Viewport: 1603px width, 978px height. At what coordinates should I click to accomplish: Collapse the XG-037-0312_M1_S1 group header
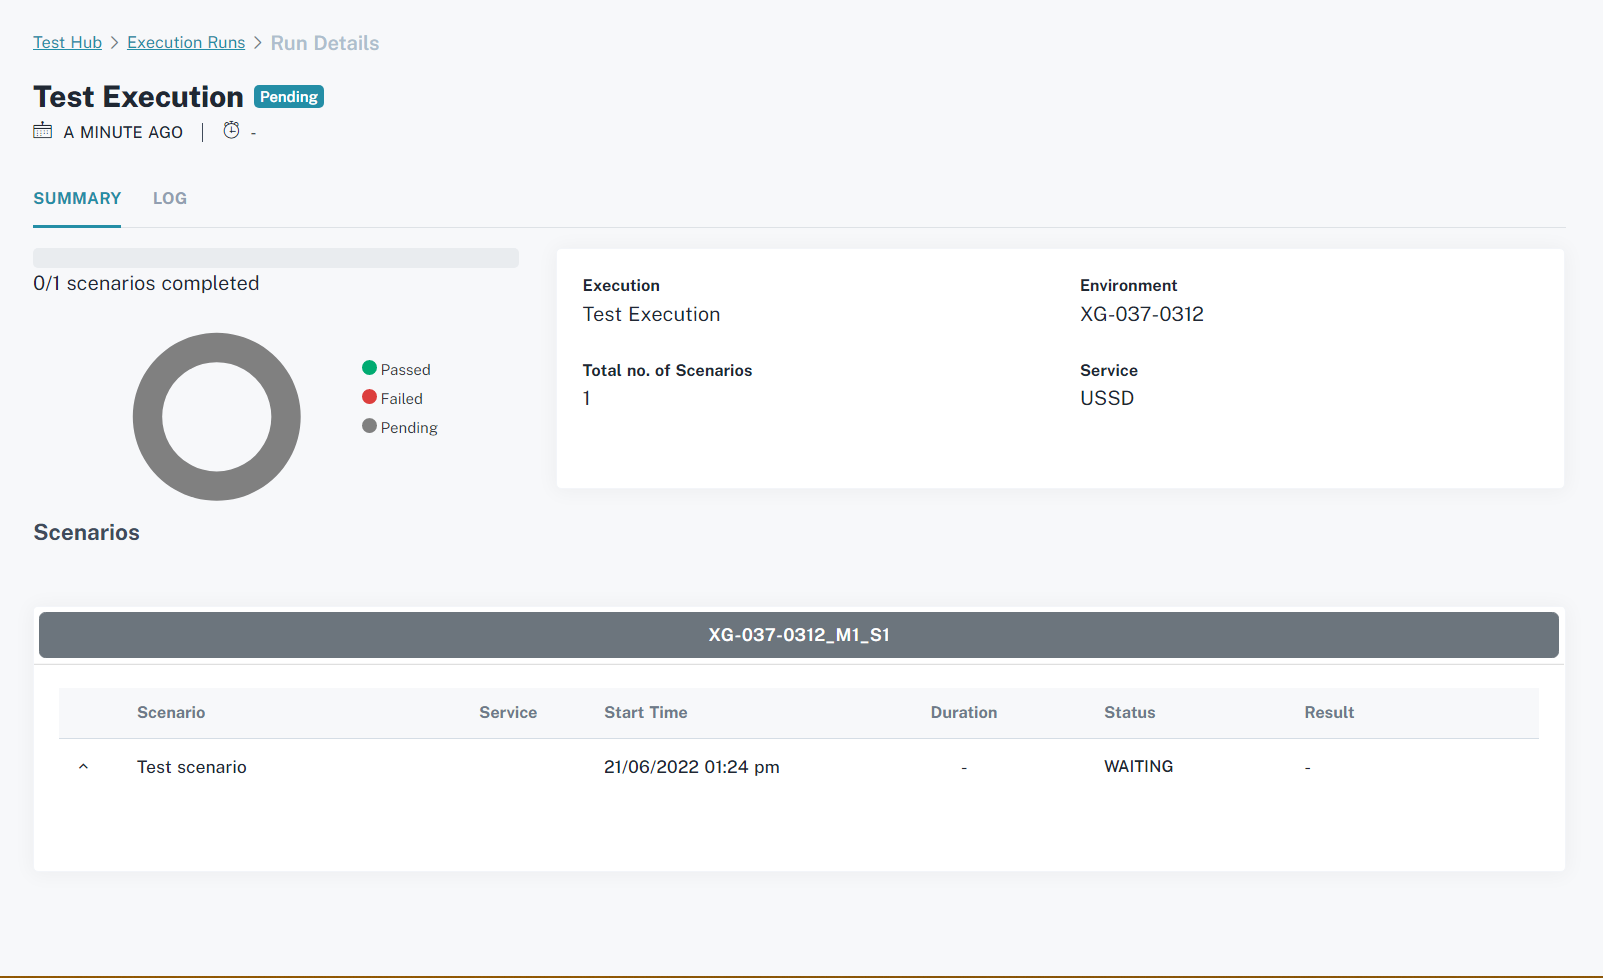[x=798, y=635]
